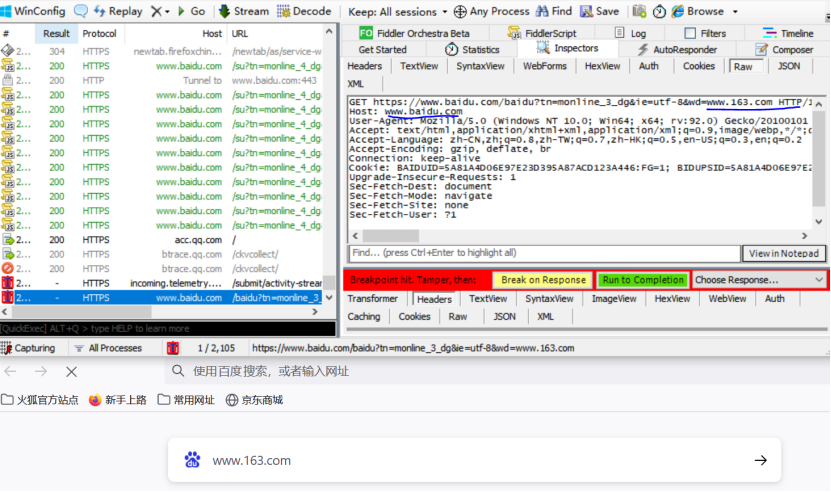Open the Get Started tab

click(x=382, y=50)
